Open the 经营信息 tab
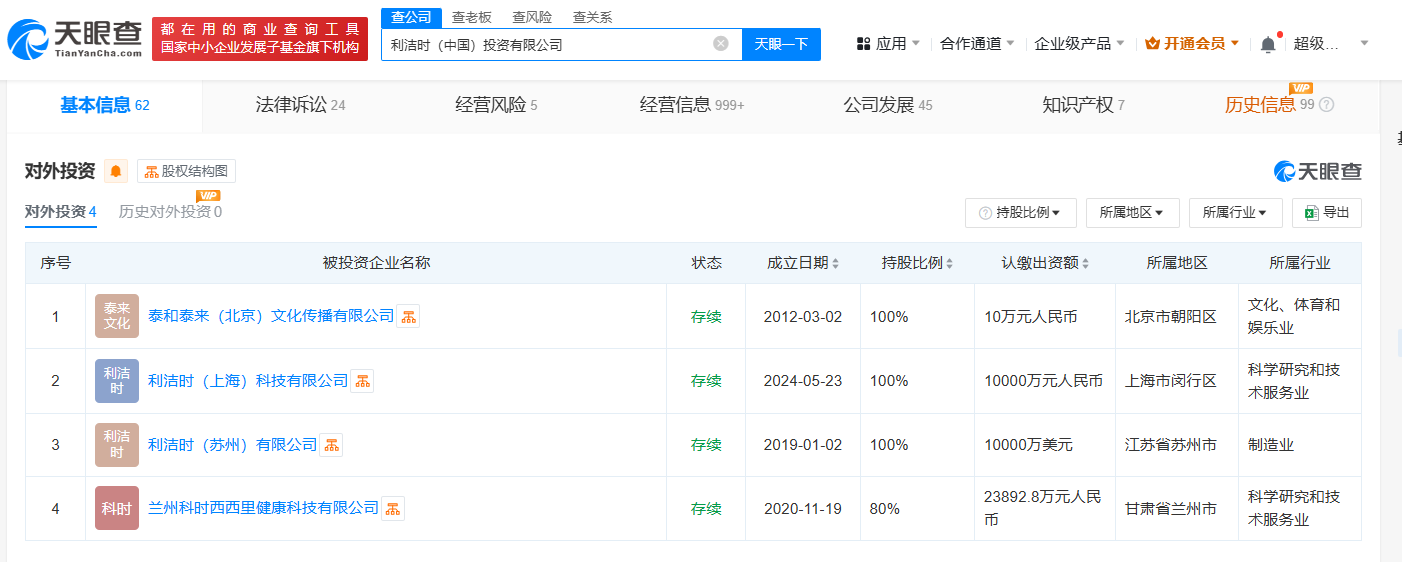Viewport: 1402px width, 562px height. (692, 105)
